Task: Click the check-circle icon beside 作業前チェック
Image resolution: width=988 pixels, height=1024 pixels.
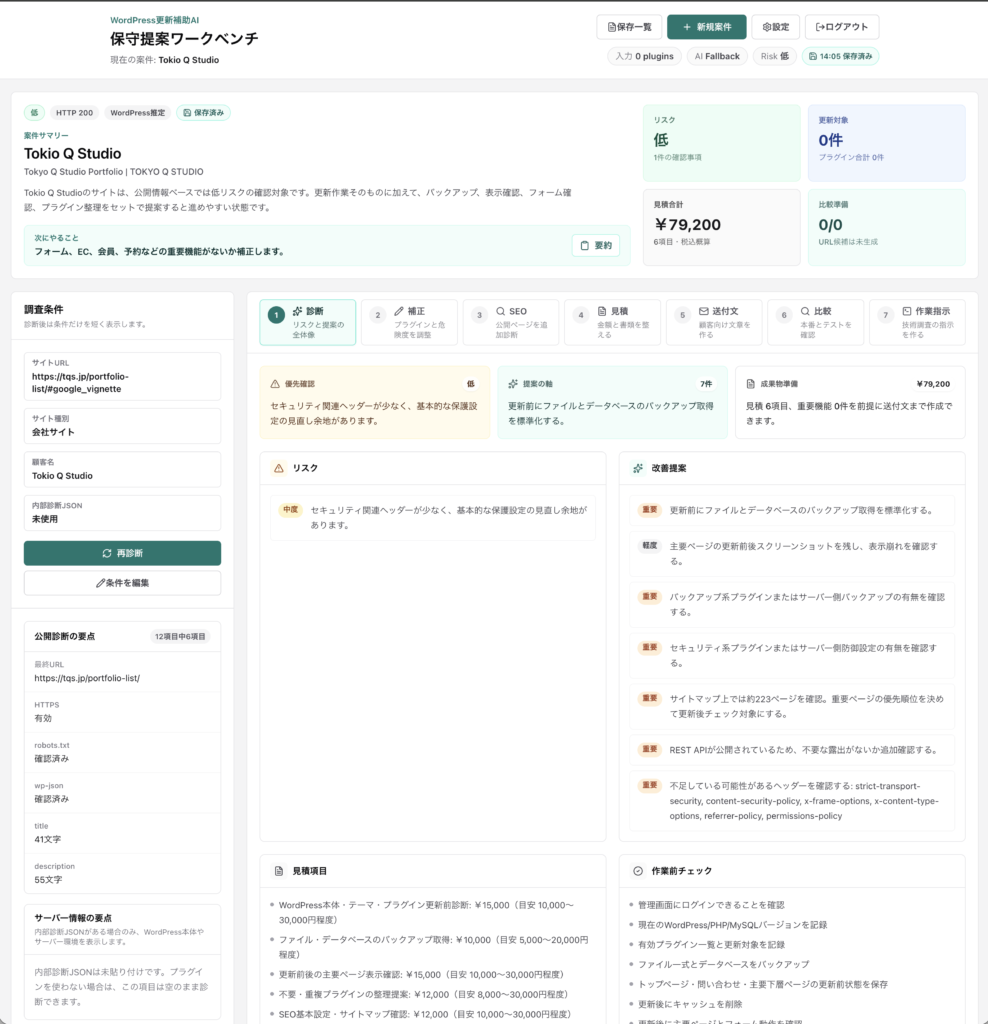Action: coord(638,871)
